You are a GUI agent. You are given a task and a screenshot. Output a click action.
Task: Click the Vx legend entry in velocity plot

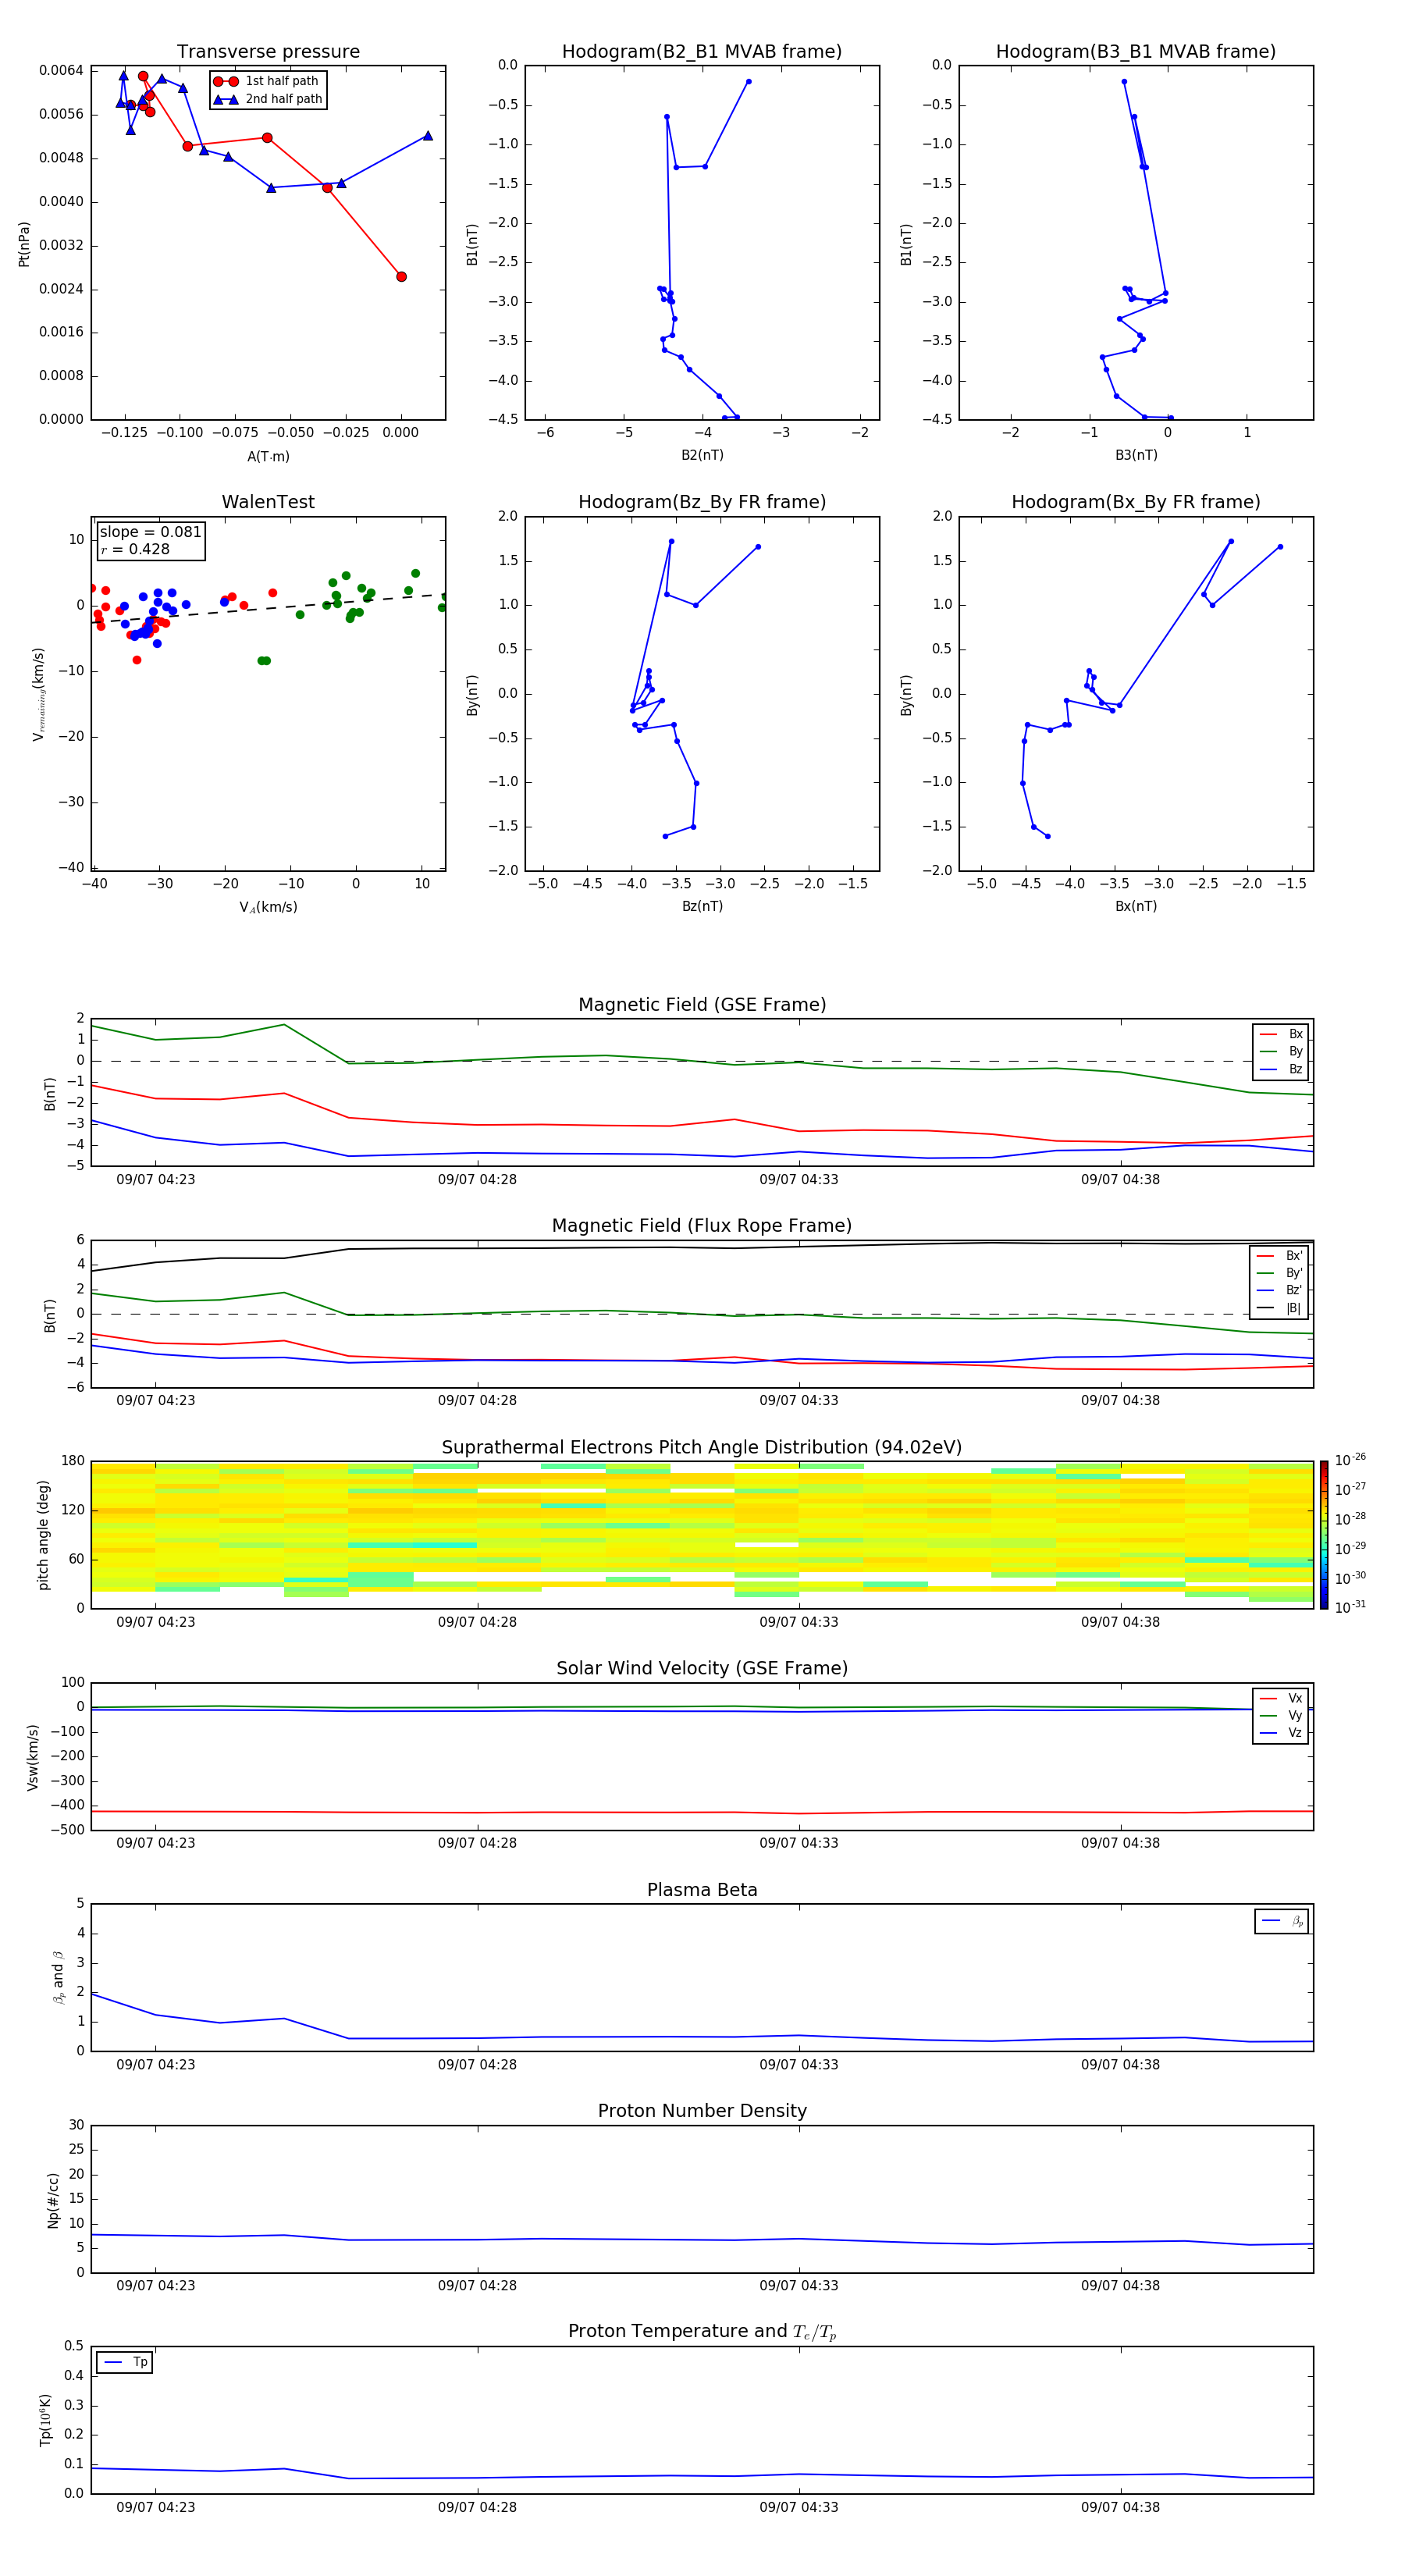1281,1699
